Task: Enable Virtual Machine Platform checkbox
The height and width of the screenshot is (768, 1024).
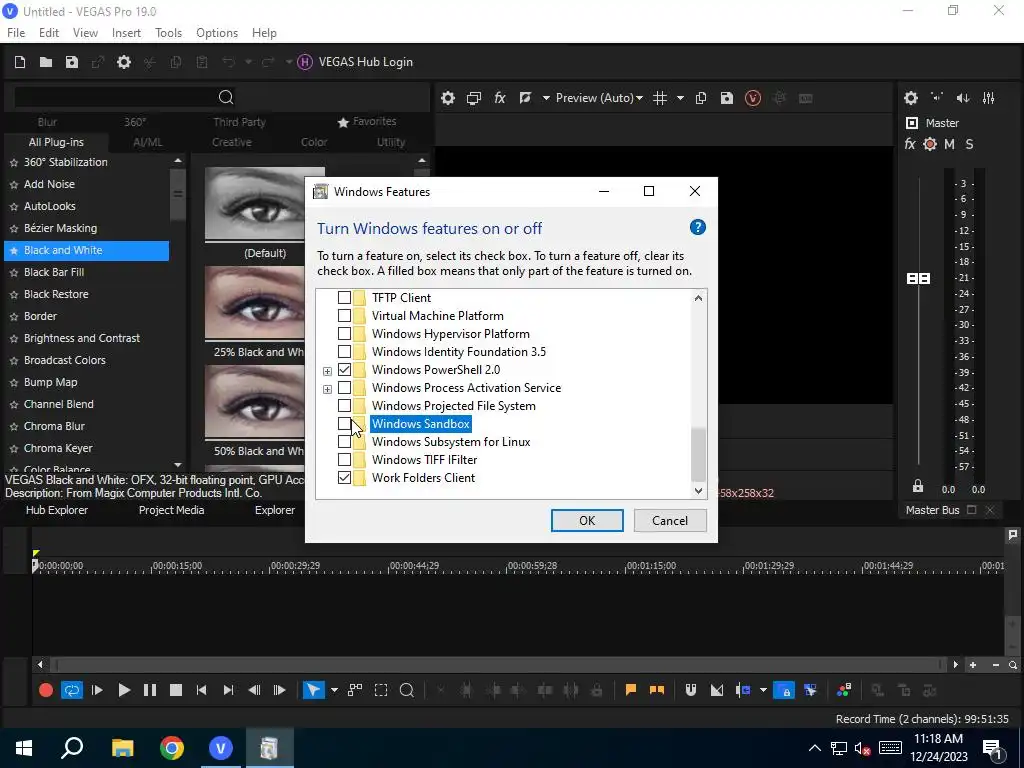Action: click(x=344, y=315)
